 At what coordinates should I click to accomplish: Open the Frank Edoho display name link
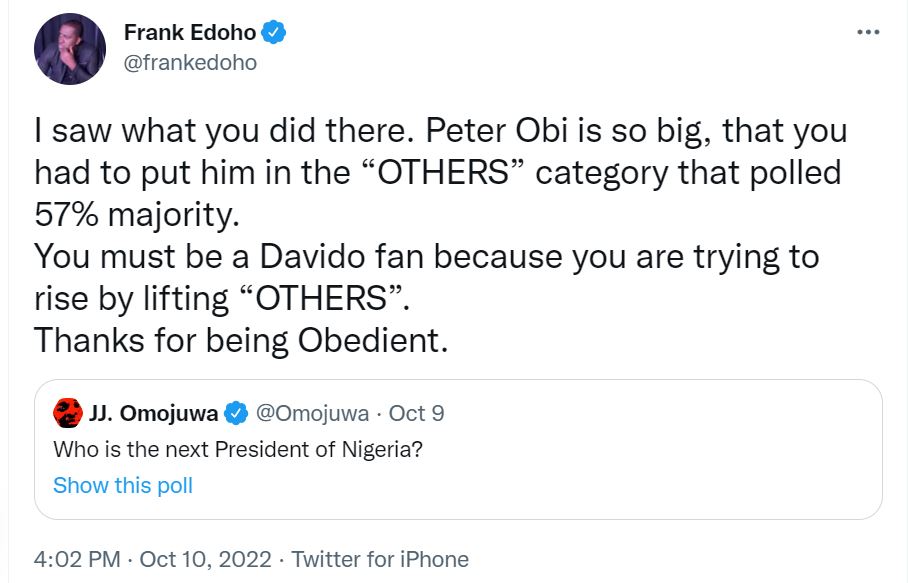click(190, 32)
